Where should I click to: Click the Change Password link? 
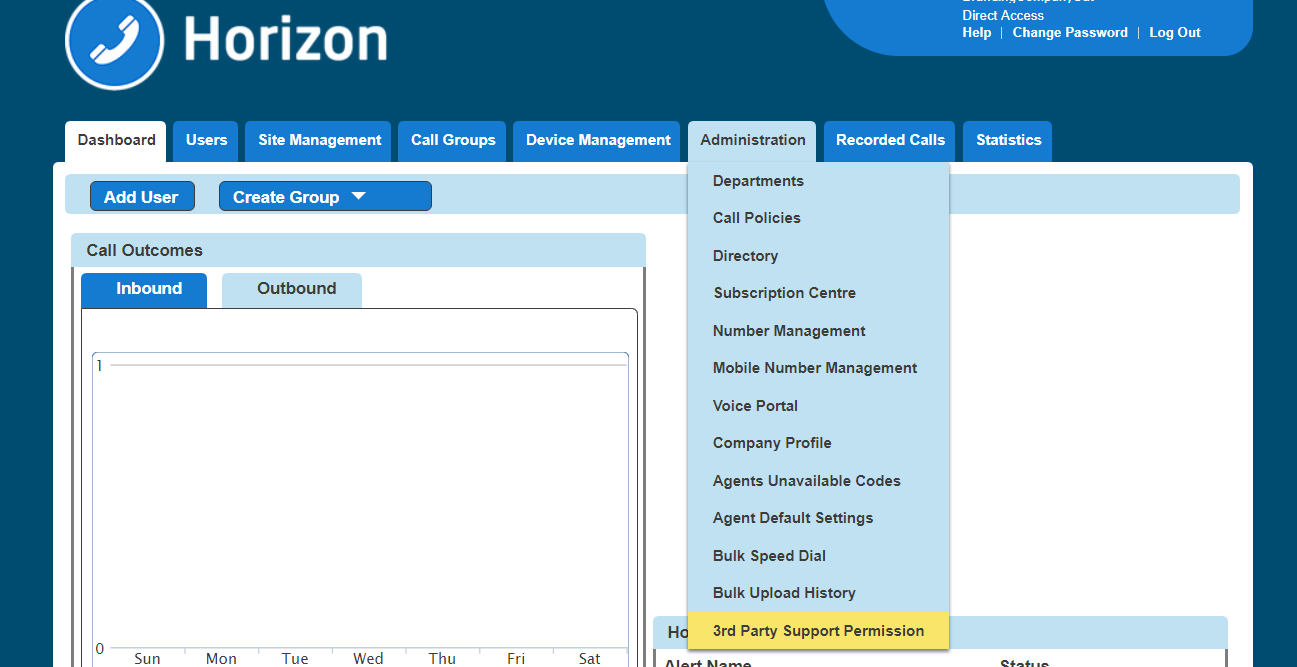1070,33
